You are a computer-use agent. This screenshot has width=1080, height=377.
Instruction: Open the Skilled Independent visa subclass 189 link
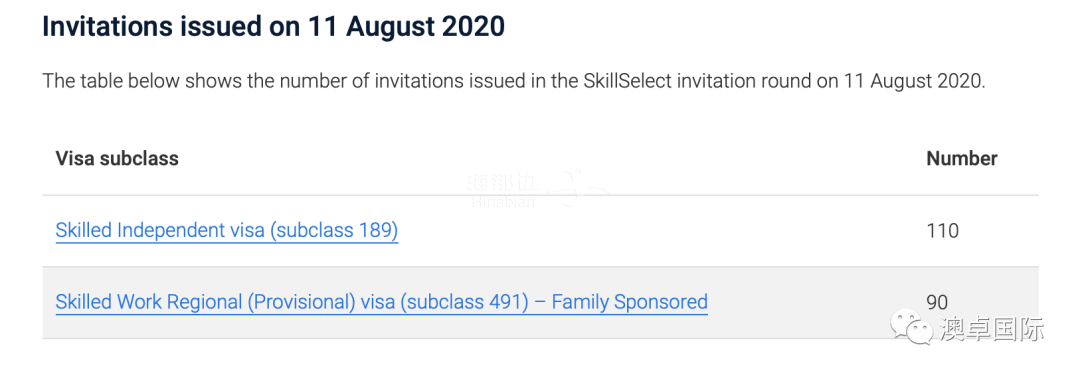[x=227, y=230]
